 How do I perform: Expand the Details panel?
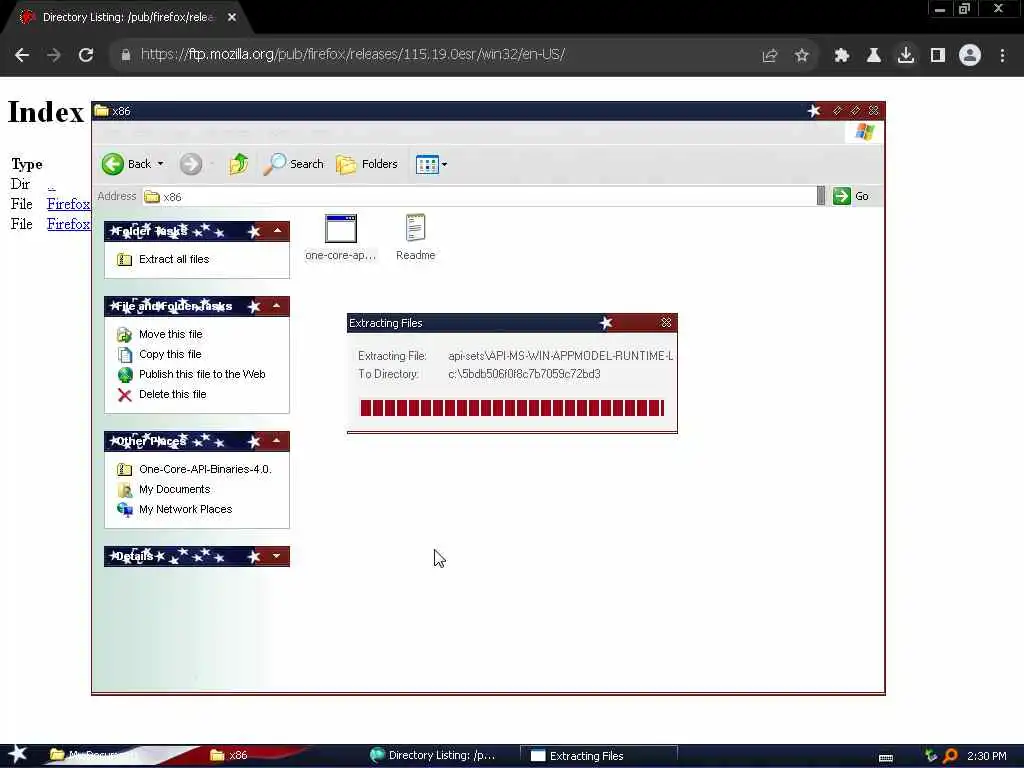277,556
